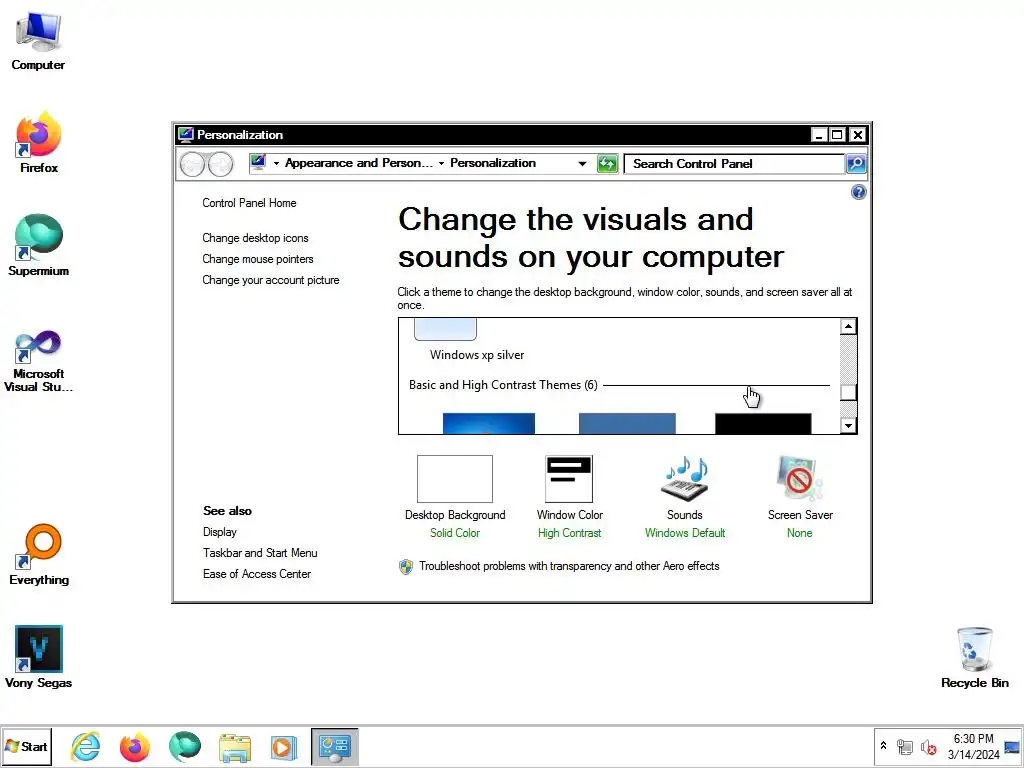The image size is (1024, 768).
Task: Click the muted volume tray icon
Action: pos(928,746)
